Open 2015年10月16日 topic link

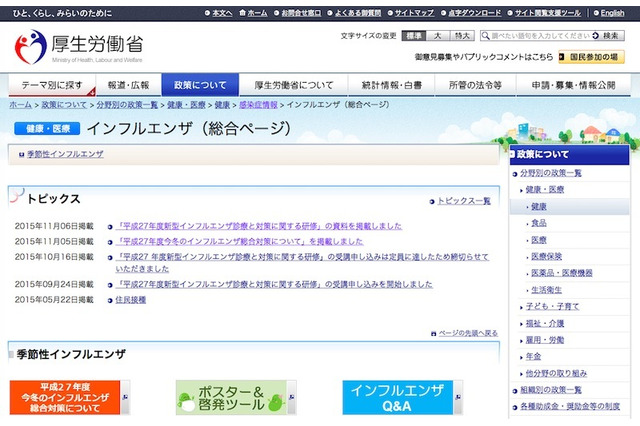coord(302,263)
